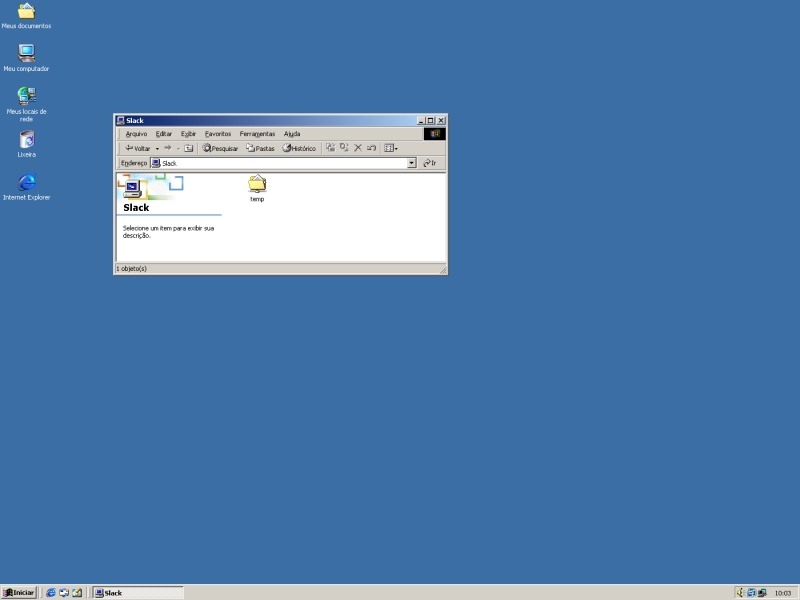800x600 pixels.
Task: Expand the Voltar history dropdown arrow
Action: coord(157,148)
